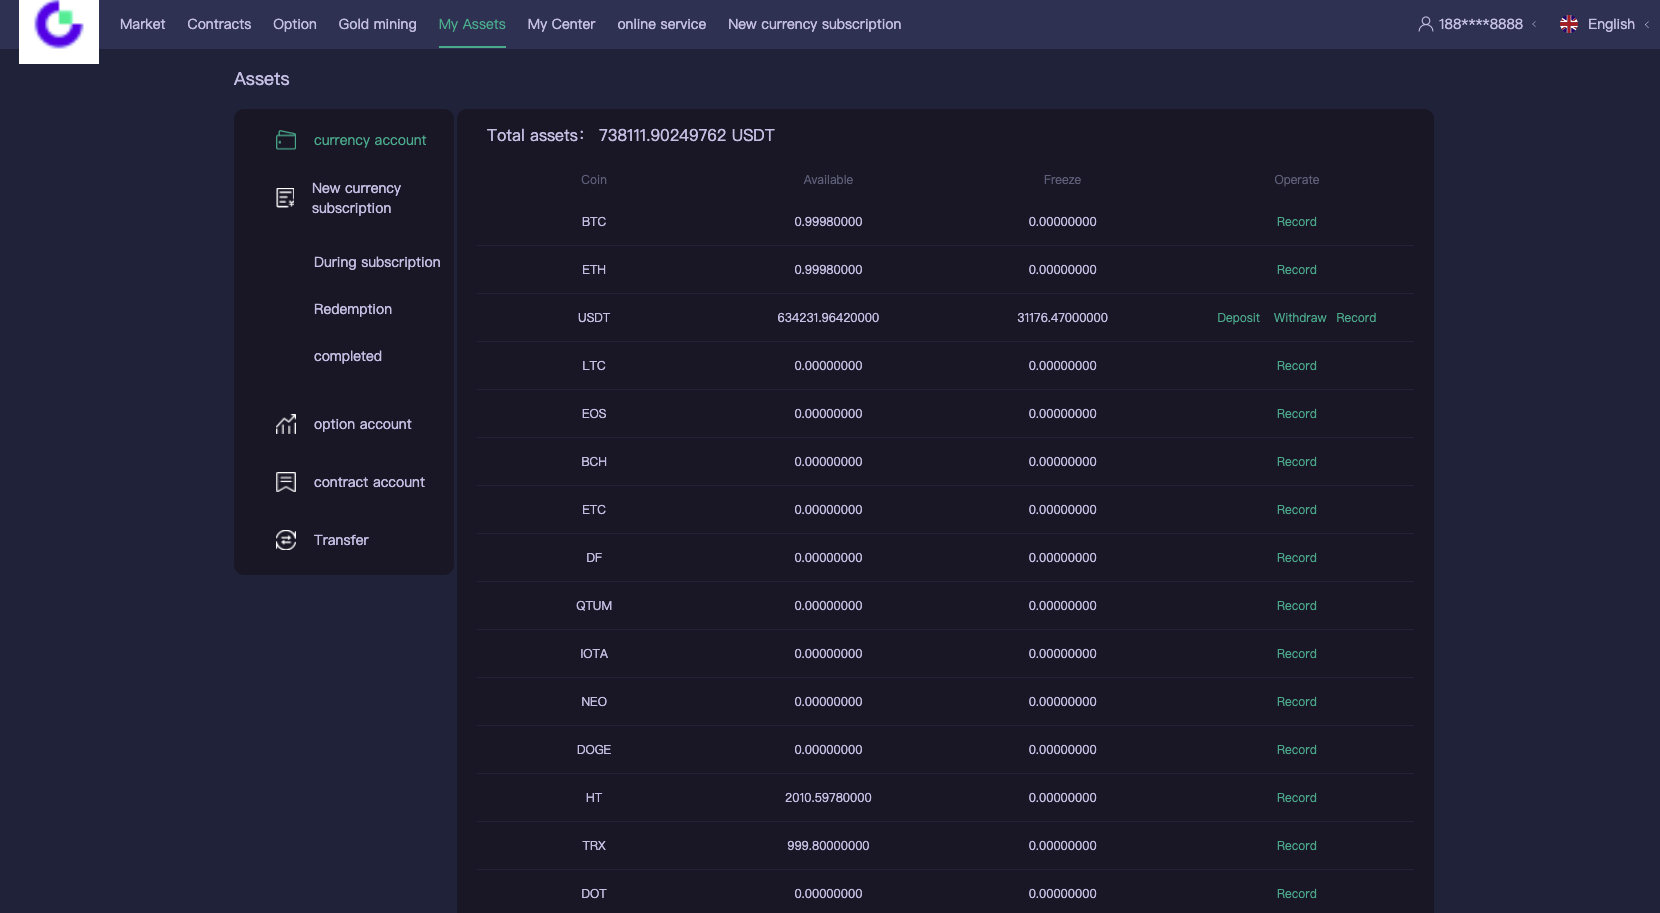This screenshot has height=913, width=1660.
Task: Click the contract account document icon
Action: pyautogui.click(x=286, y=482)
